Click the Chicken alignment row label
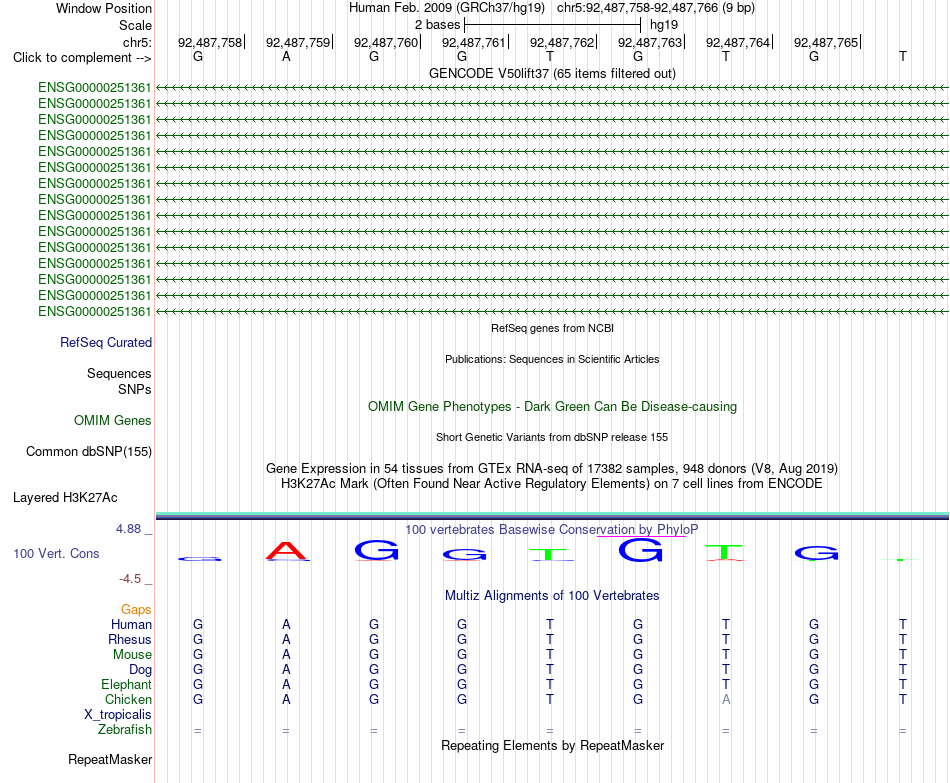The width and height of the screenshot is (950, 783). 128,700
